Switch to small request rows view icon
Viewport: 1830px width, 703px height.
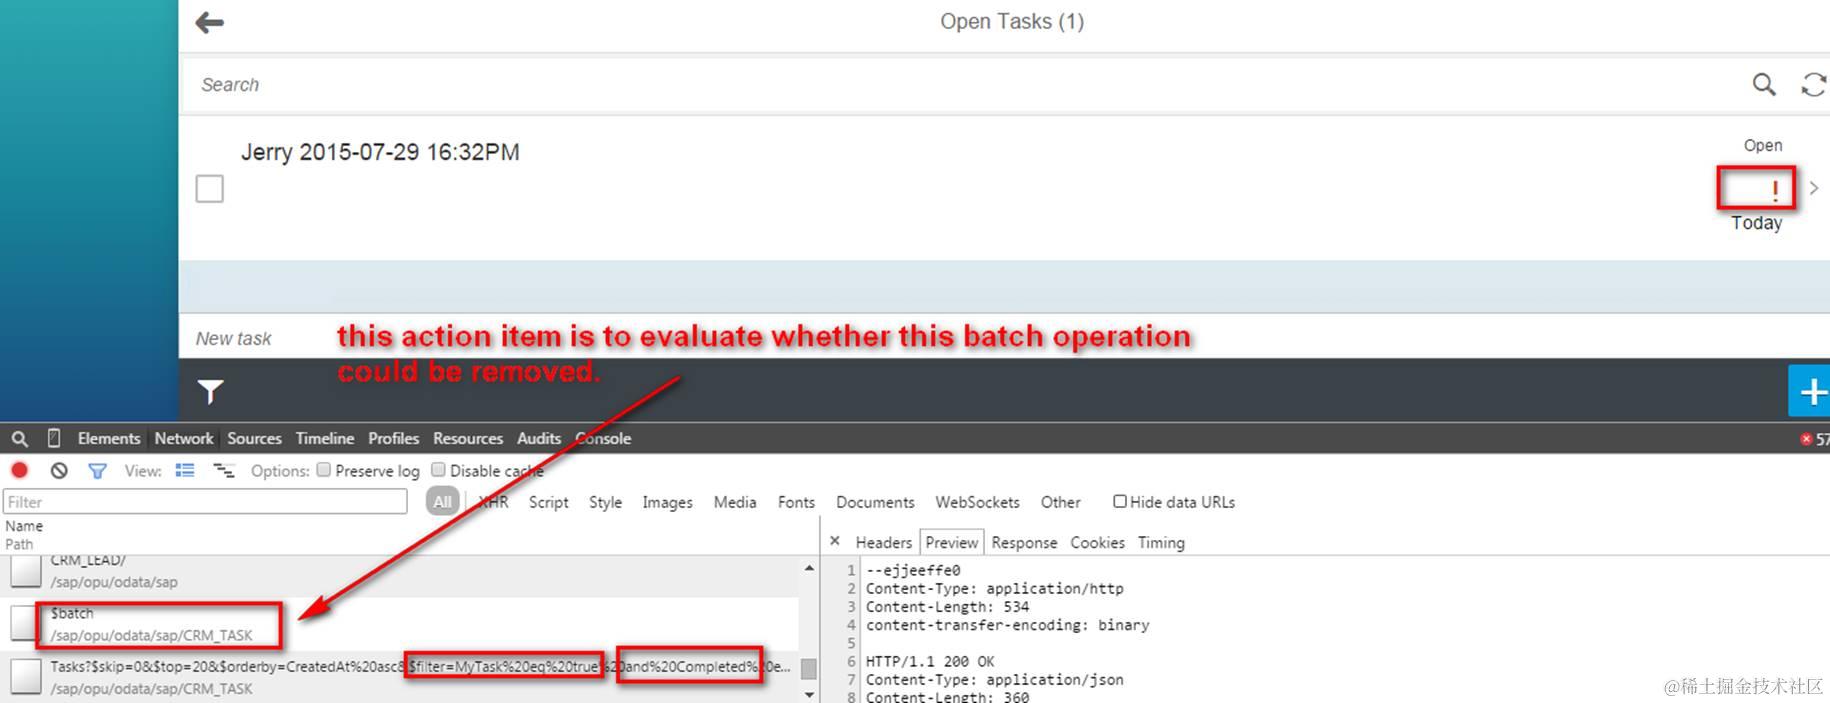coord(224,470)
